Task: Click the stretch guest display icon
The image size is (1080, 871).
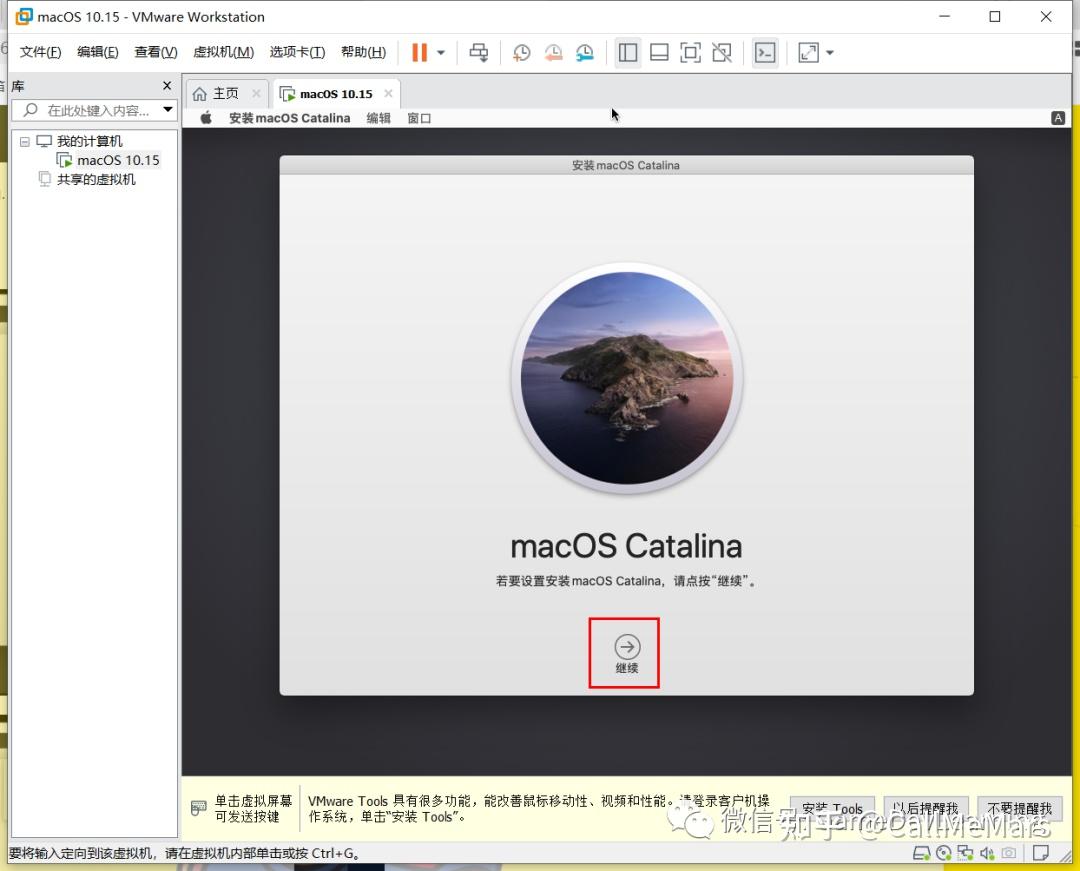Action: click(x=808, y=52)
